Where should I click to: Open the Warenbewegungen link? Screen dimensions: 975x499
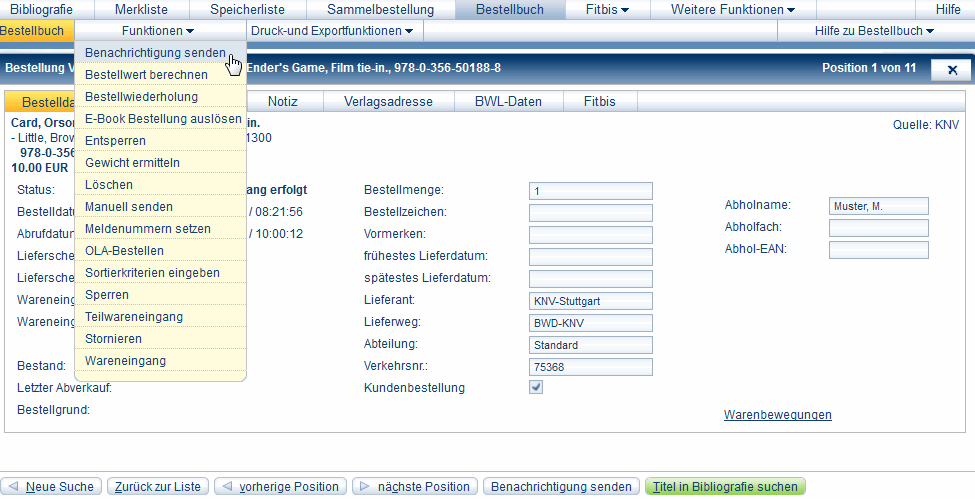(x=777, y=415)
